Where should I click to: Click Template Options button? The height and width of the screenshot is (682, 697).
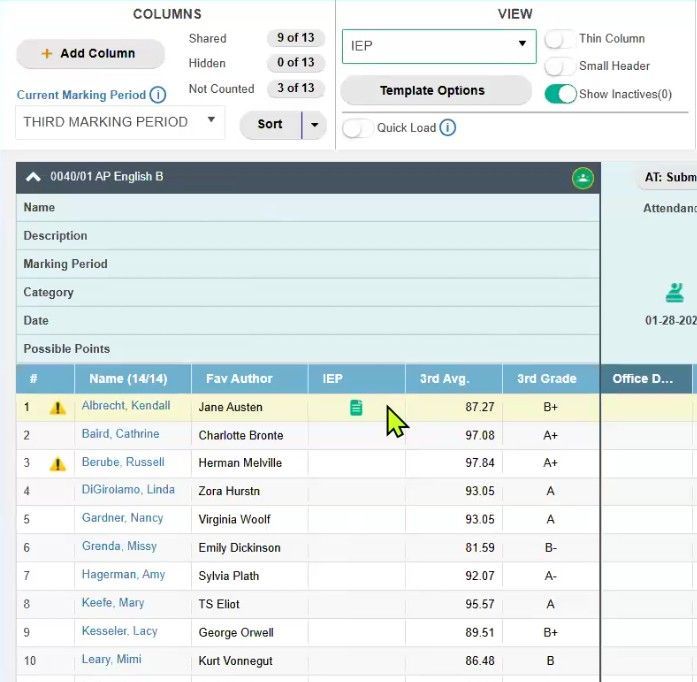click(x=436, y=90)
